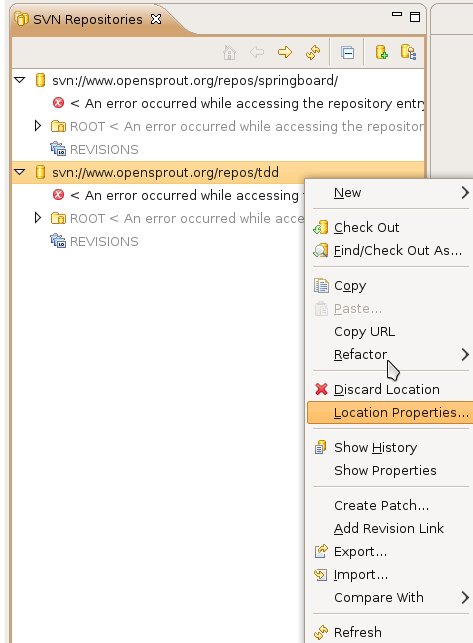
Task: Collapse the tdd repository node
Action: tap(20, 172)
